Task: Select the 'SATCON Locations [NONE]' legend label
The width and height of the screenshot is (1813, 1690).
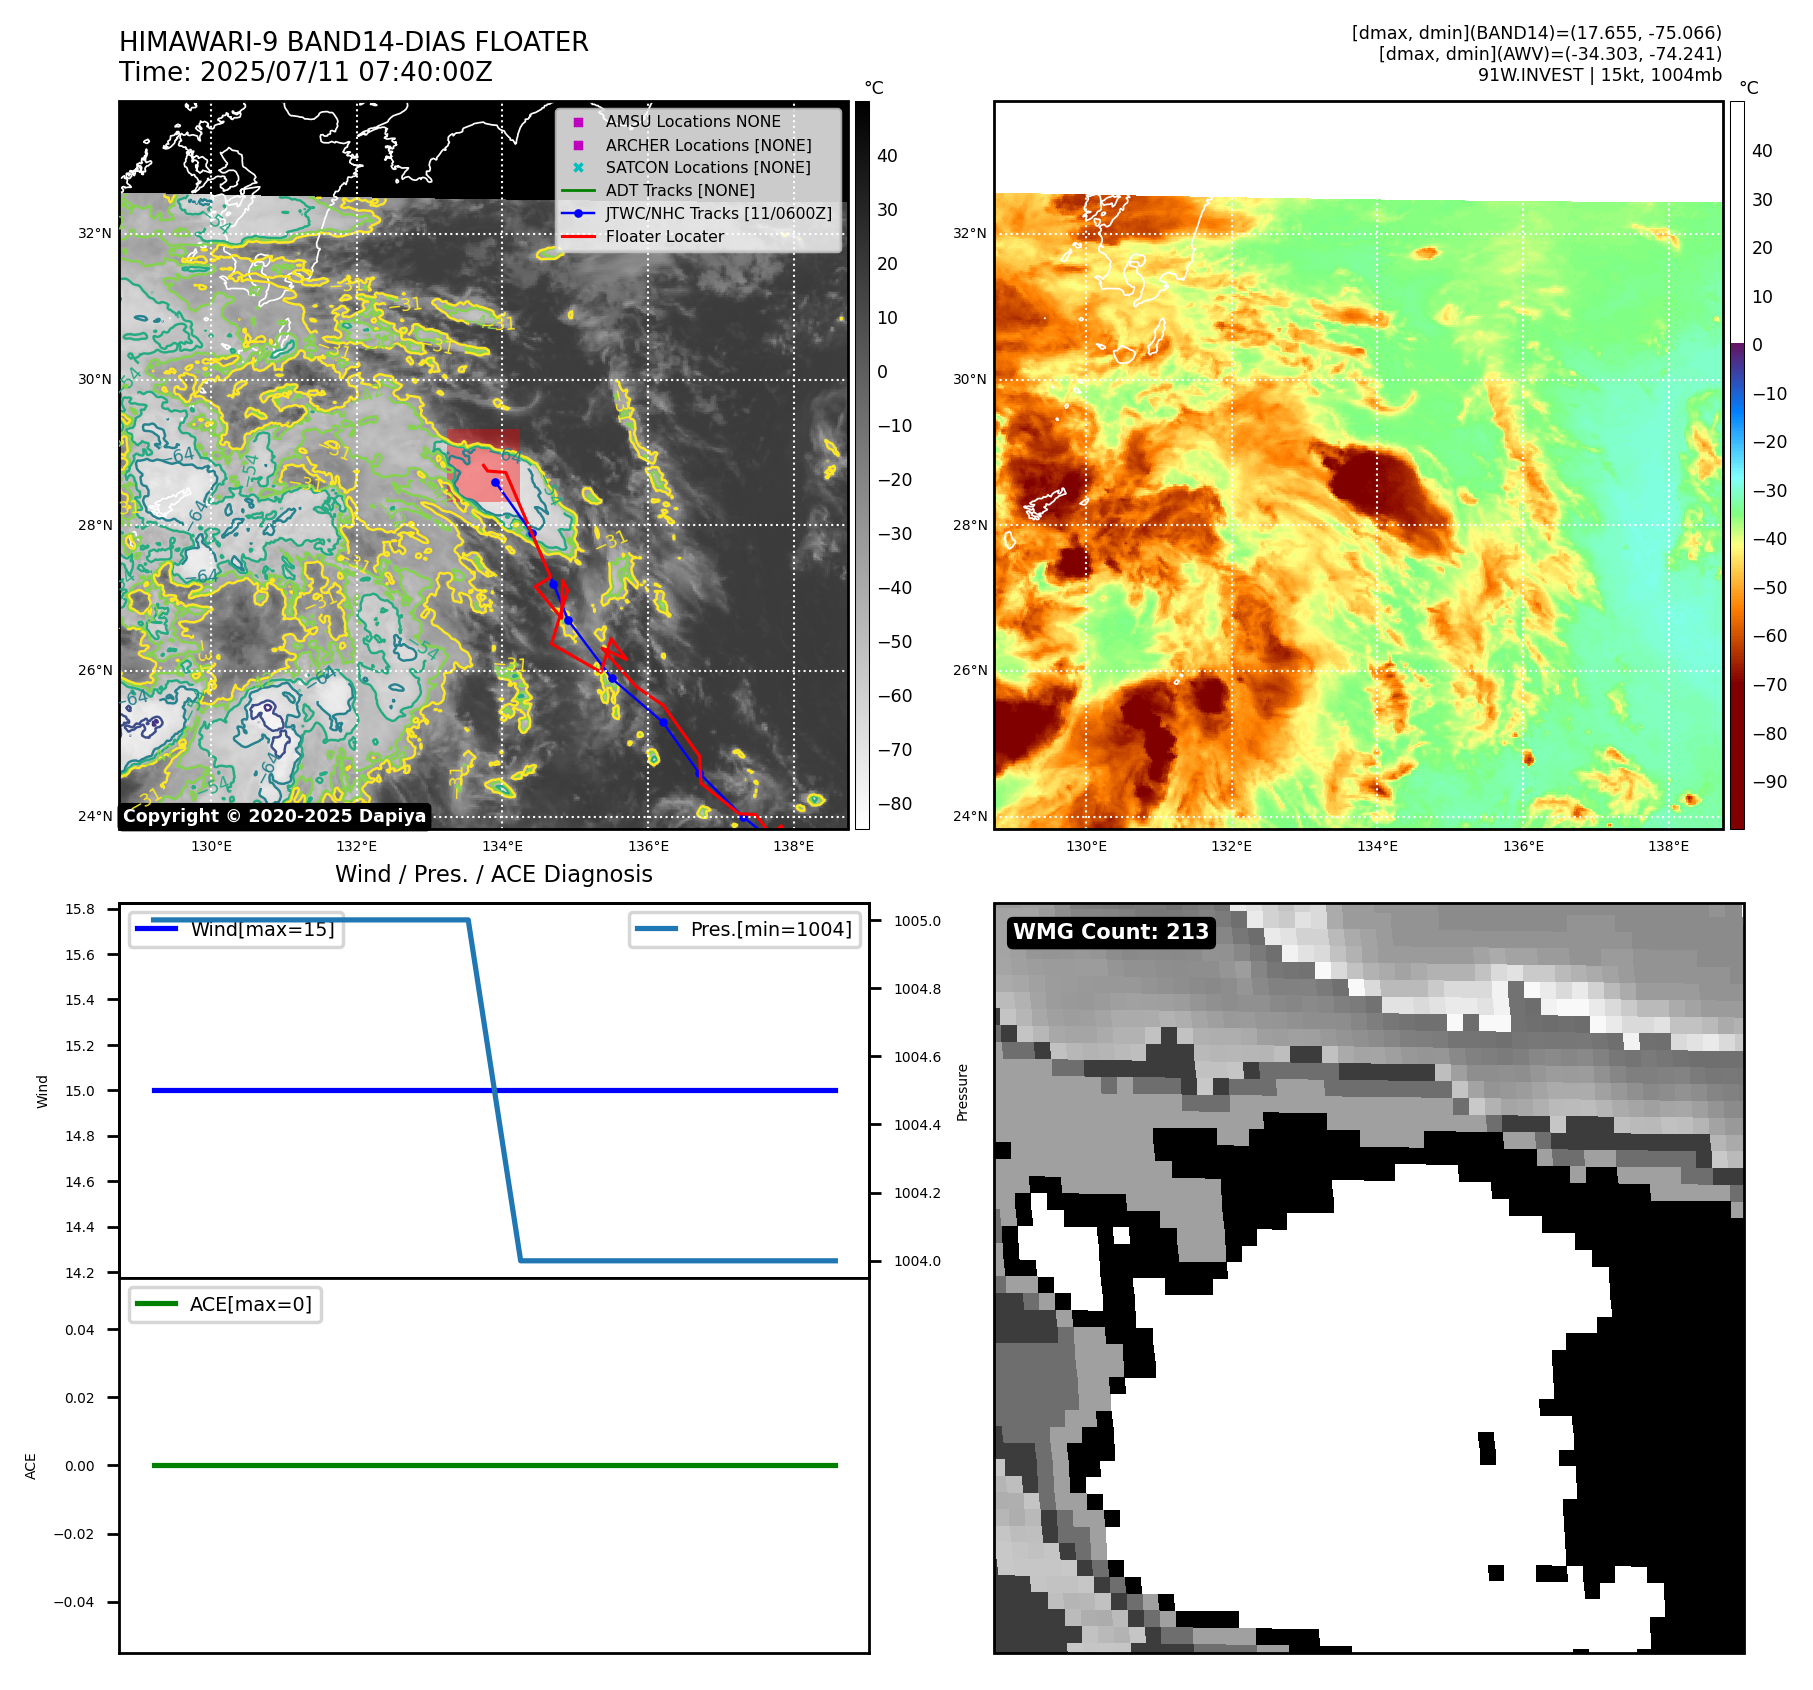Action: (708, 167)
